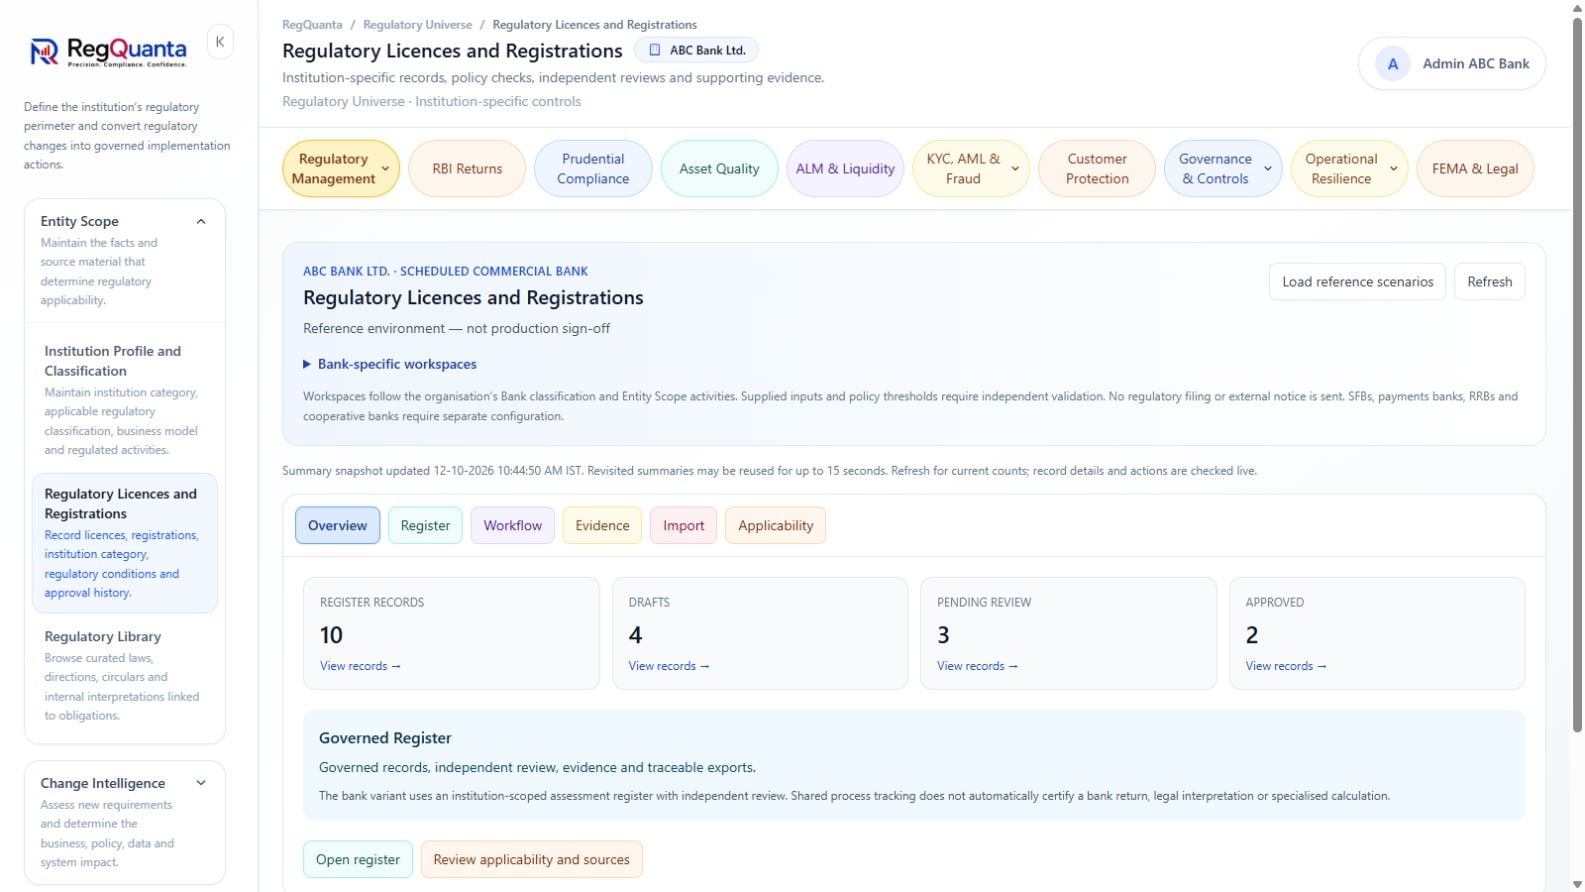Screen dimensions: 1585x892
Task: View records under Register Records card
Action: (x=360, y=666)
